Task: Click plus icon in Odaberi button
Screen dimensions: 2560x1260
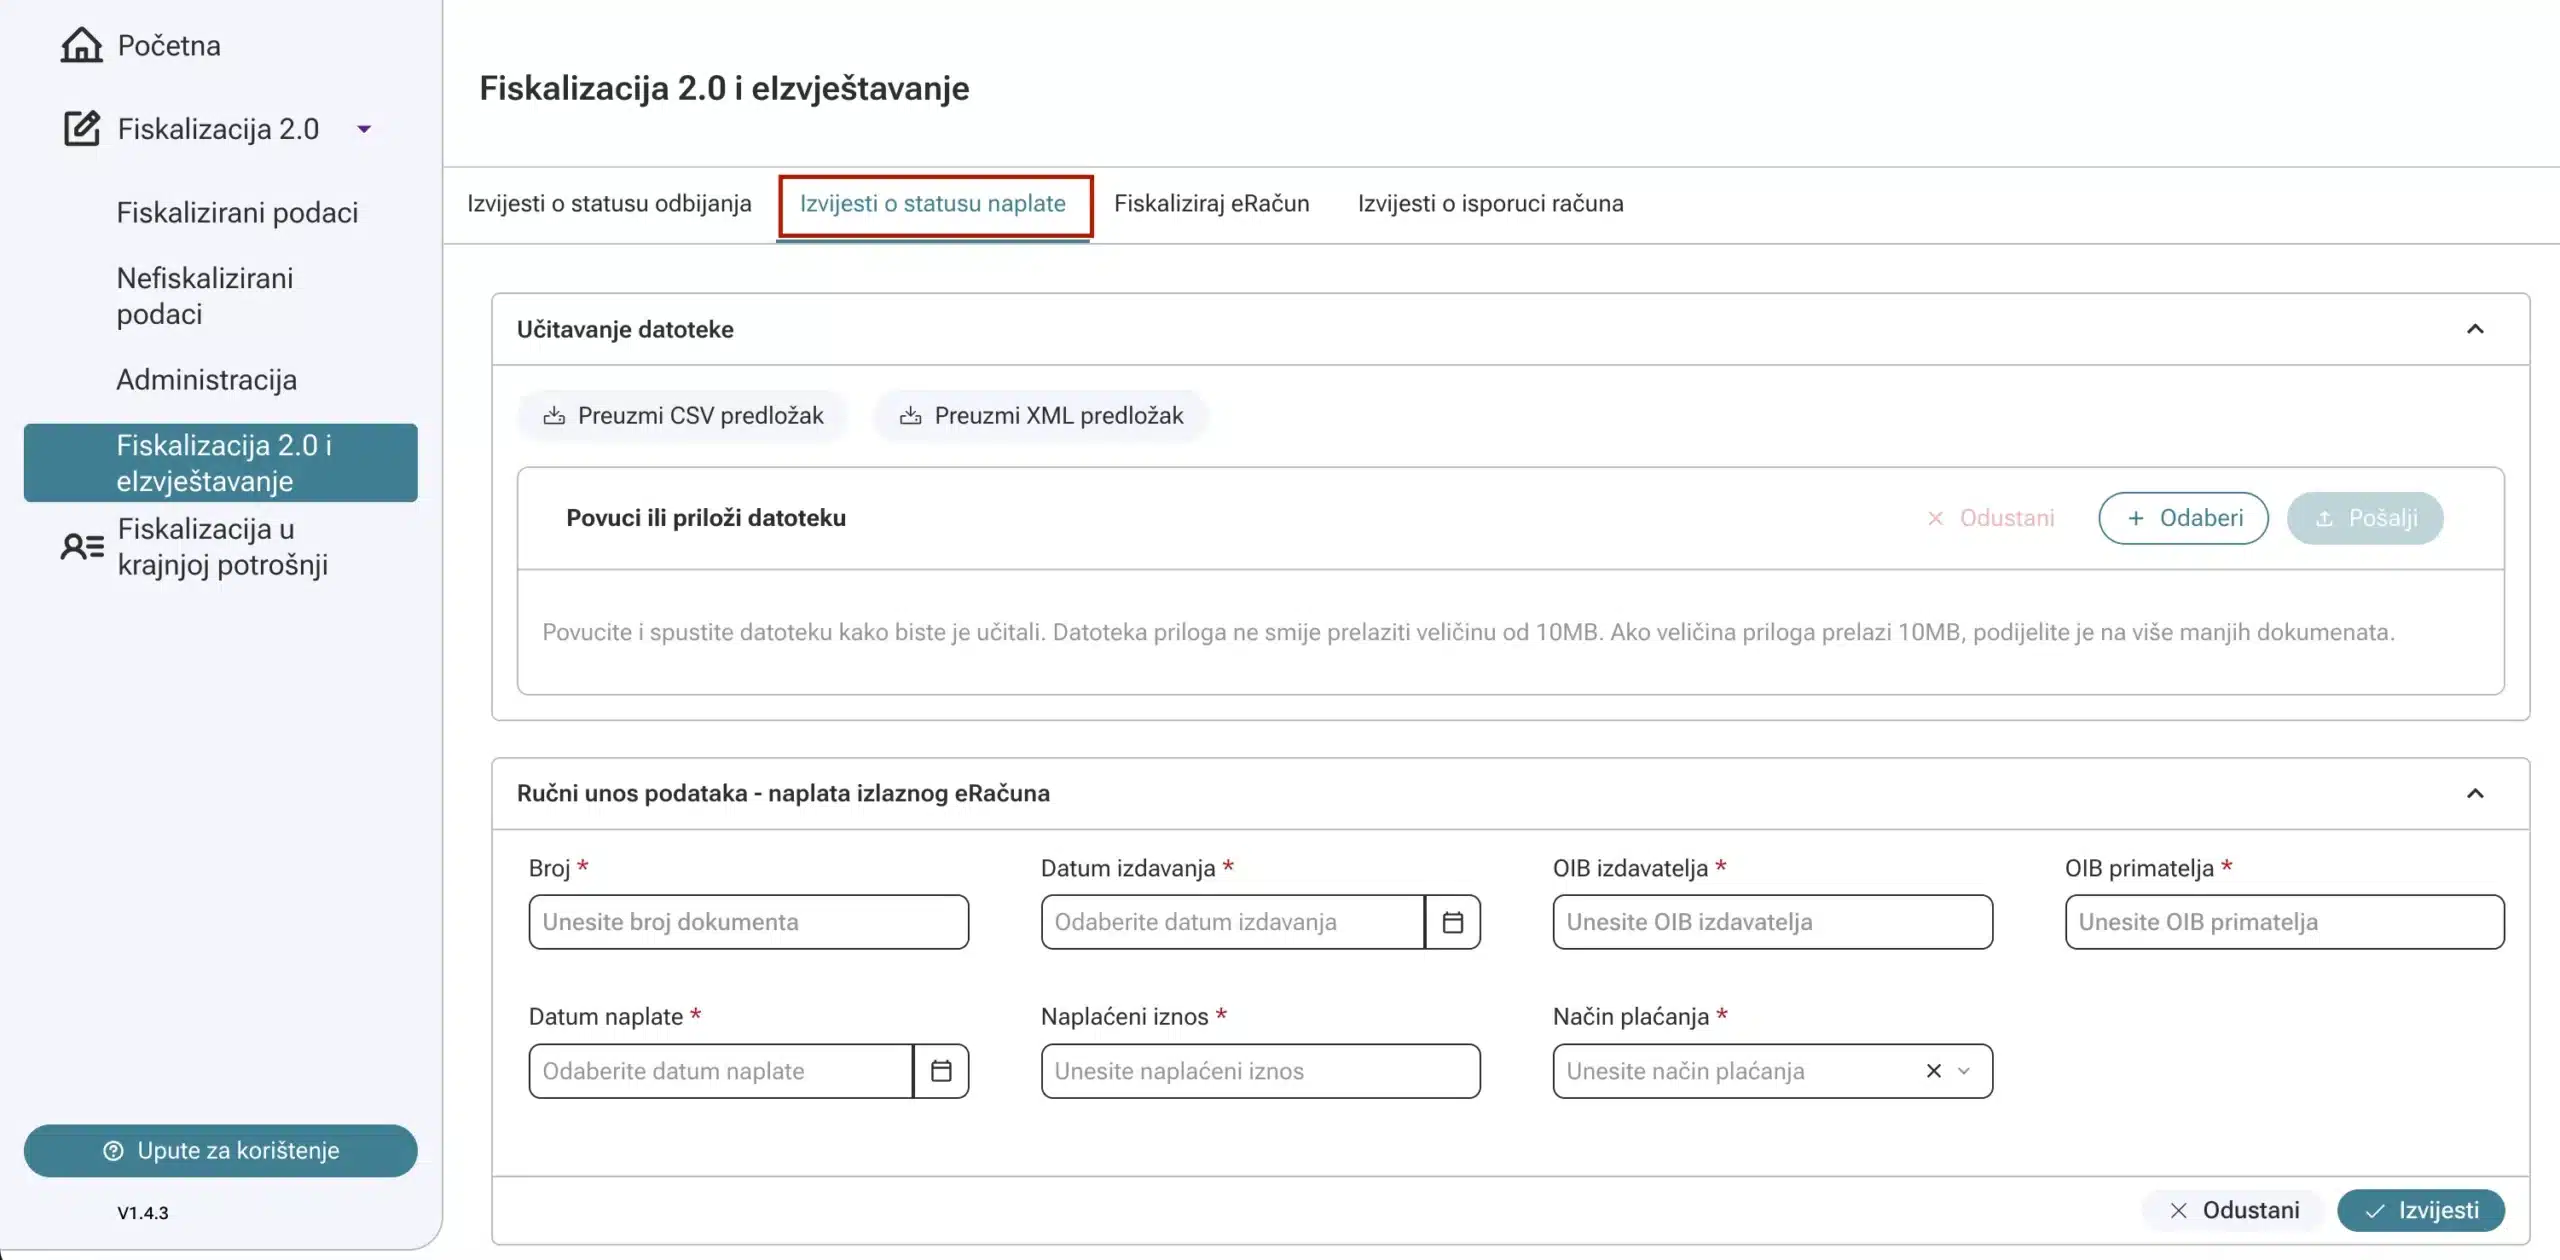Action: [2136, 518]
